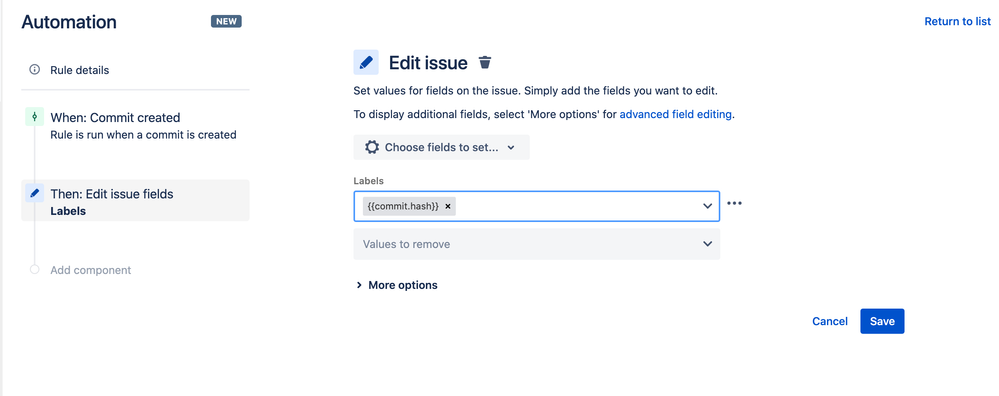The height and width of the screenshot is (396, 999).
Task: Click the green Commit created trigger icon
Action: (x=34, y=117)
